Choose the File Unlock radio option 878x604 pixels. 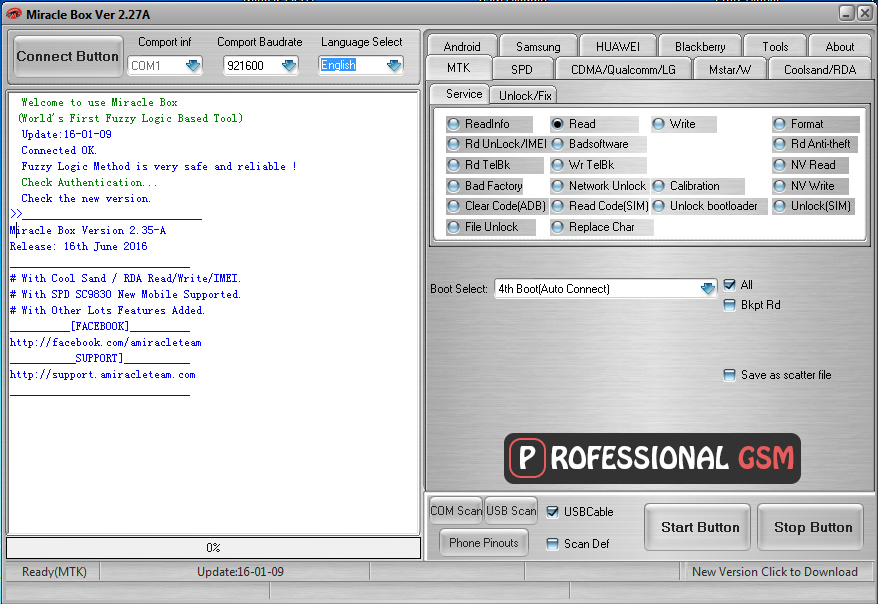(x=491, y=227)
